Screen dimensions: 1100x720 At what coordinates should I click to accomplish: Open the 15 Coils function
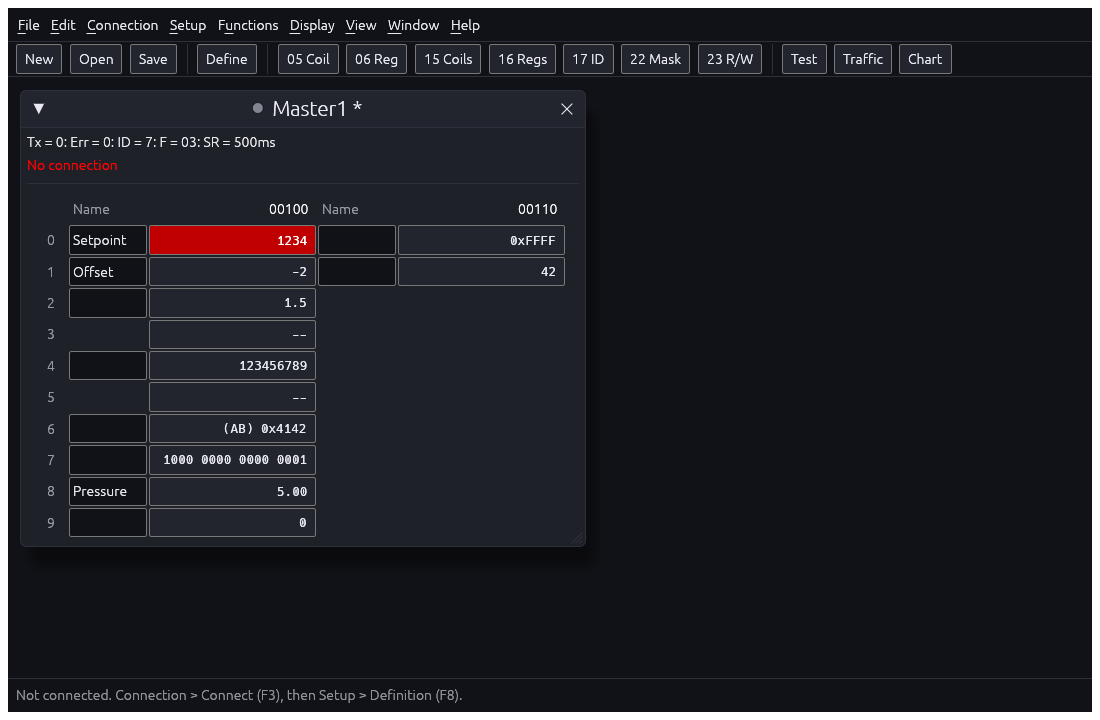click(x=448, y=59)
